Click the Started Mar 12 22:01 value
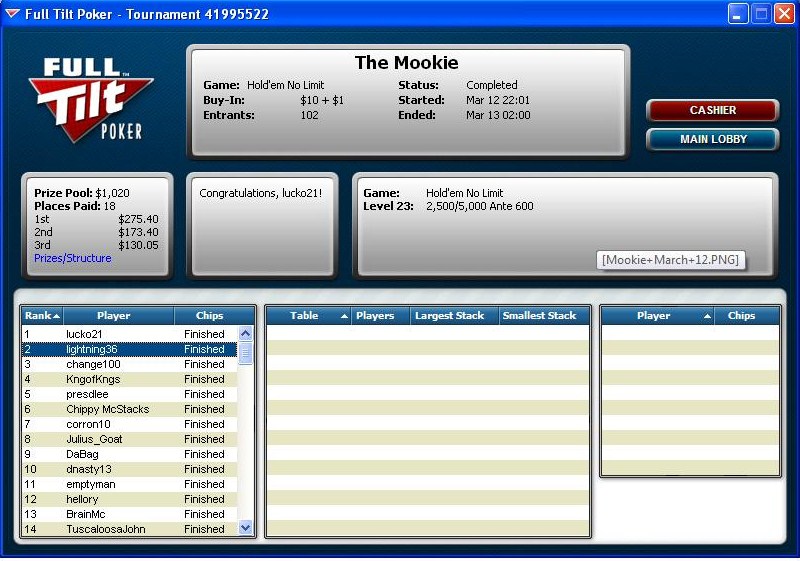This screenshot has width=800, height=561. click(498, 100)
